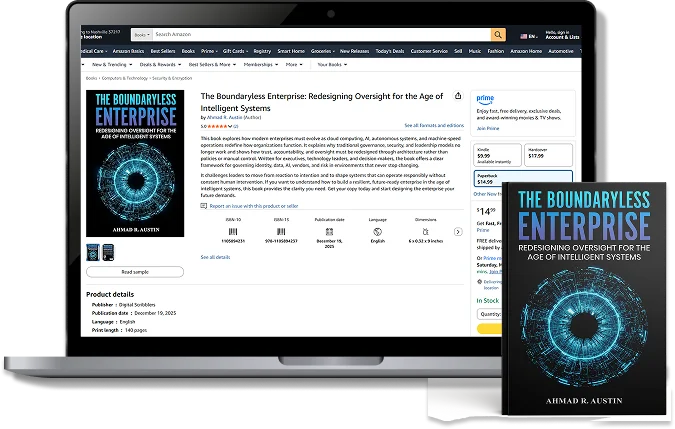
Task: Click the delivery location pin icon
Action: point(479,282)
